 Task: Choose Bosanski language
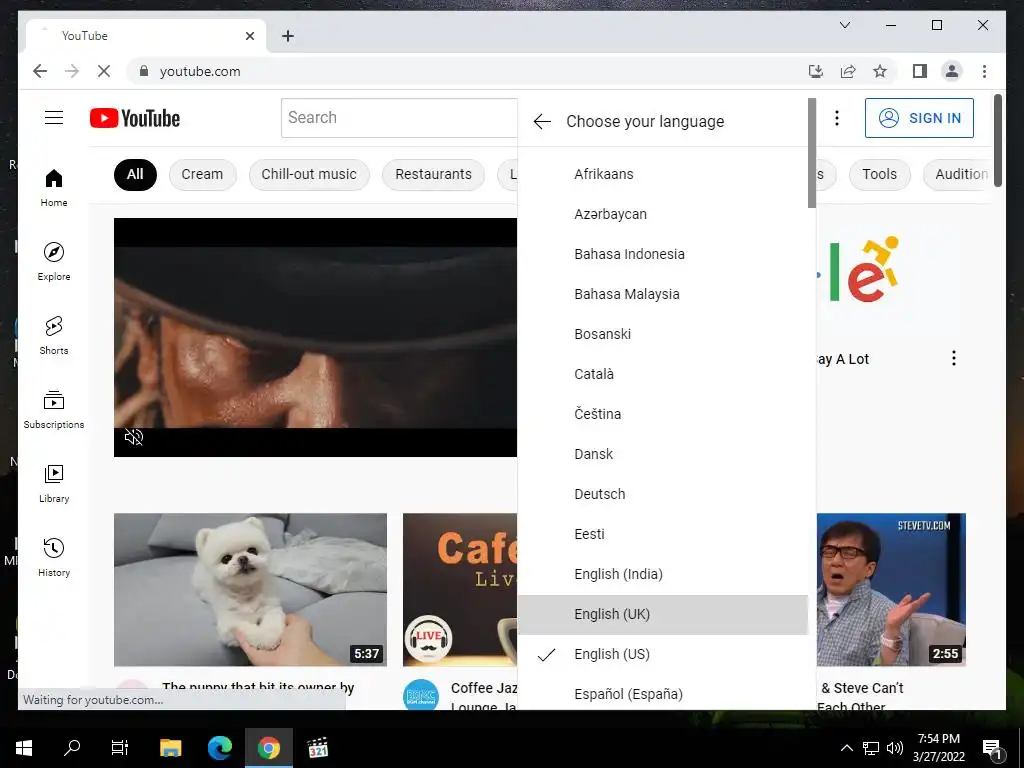[x=663, y=334]
